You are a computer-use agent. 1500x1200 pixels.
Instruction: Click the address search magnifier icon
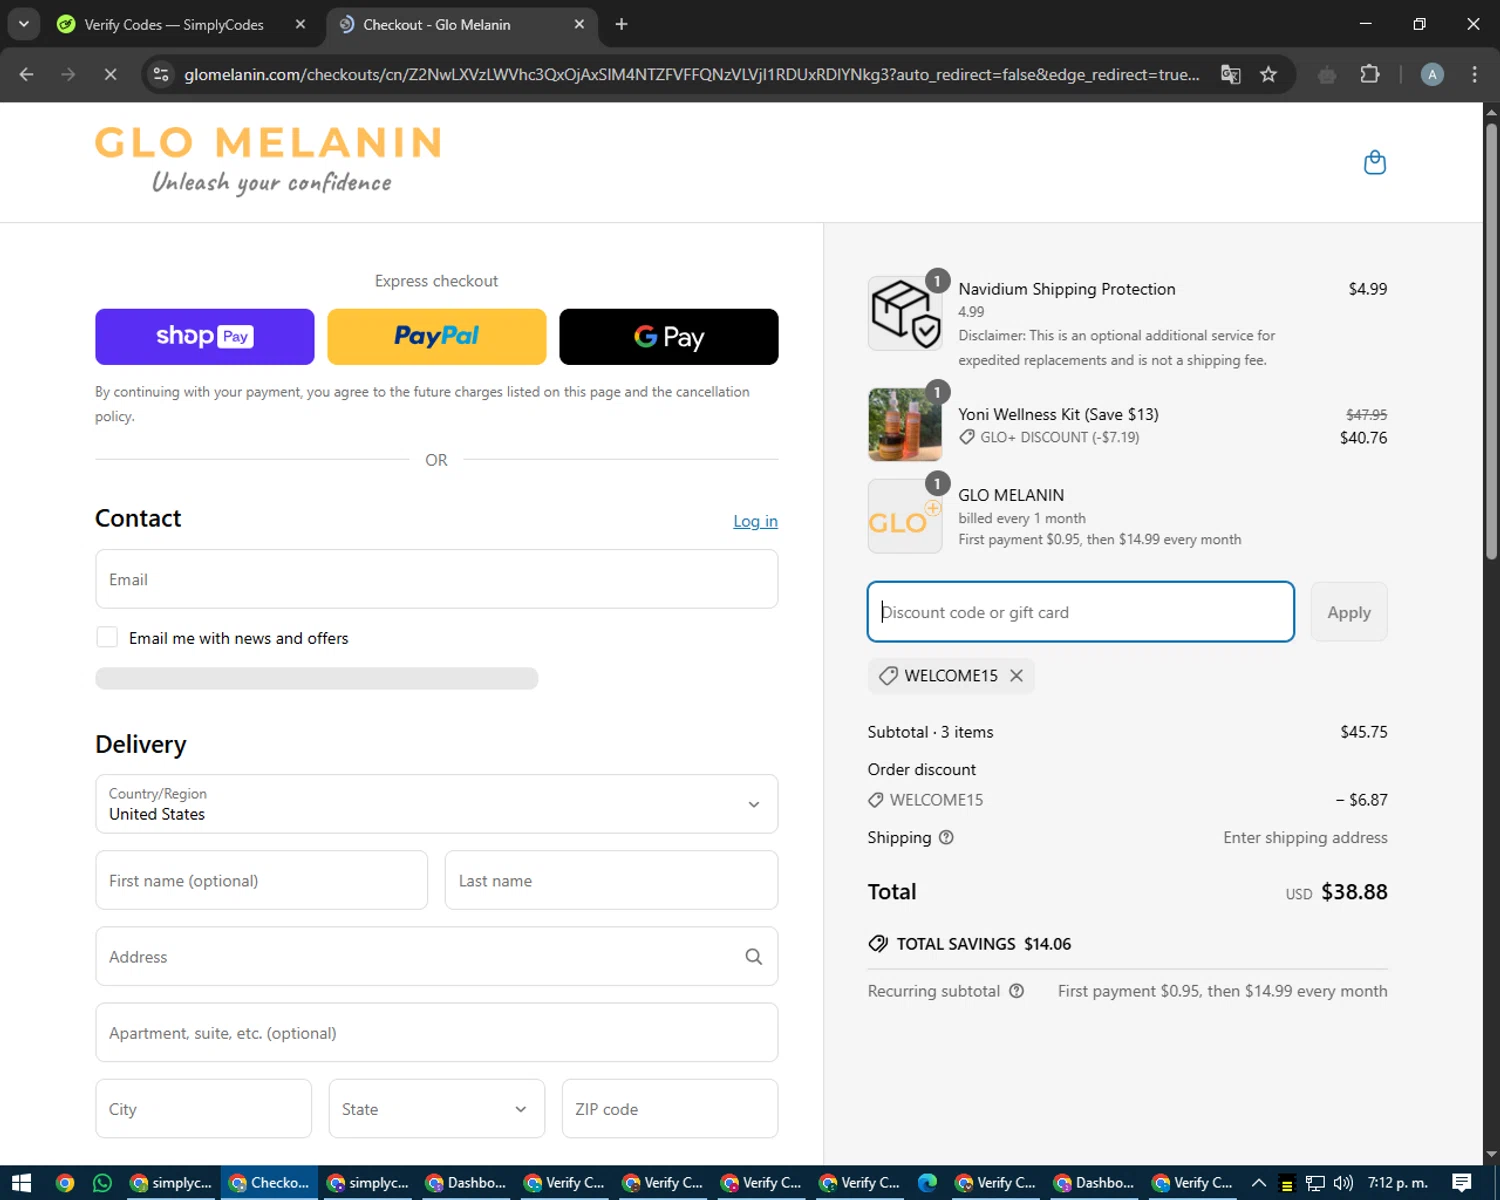pos(754,957)
